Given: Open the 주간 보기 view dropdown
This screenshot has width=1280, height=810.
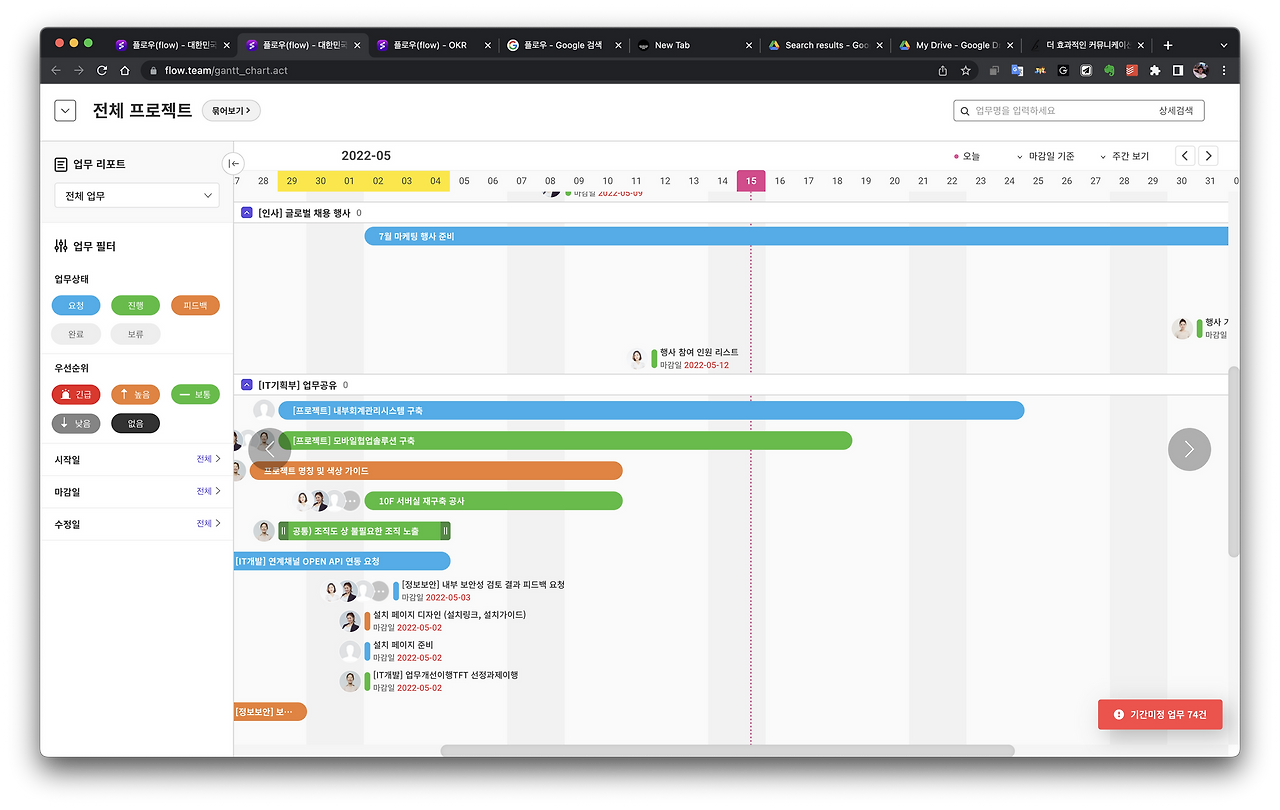Looking at the screenshot, I should [1124, 157].
